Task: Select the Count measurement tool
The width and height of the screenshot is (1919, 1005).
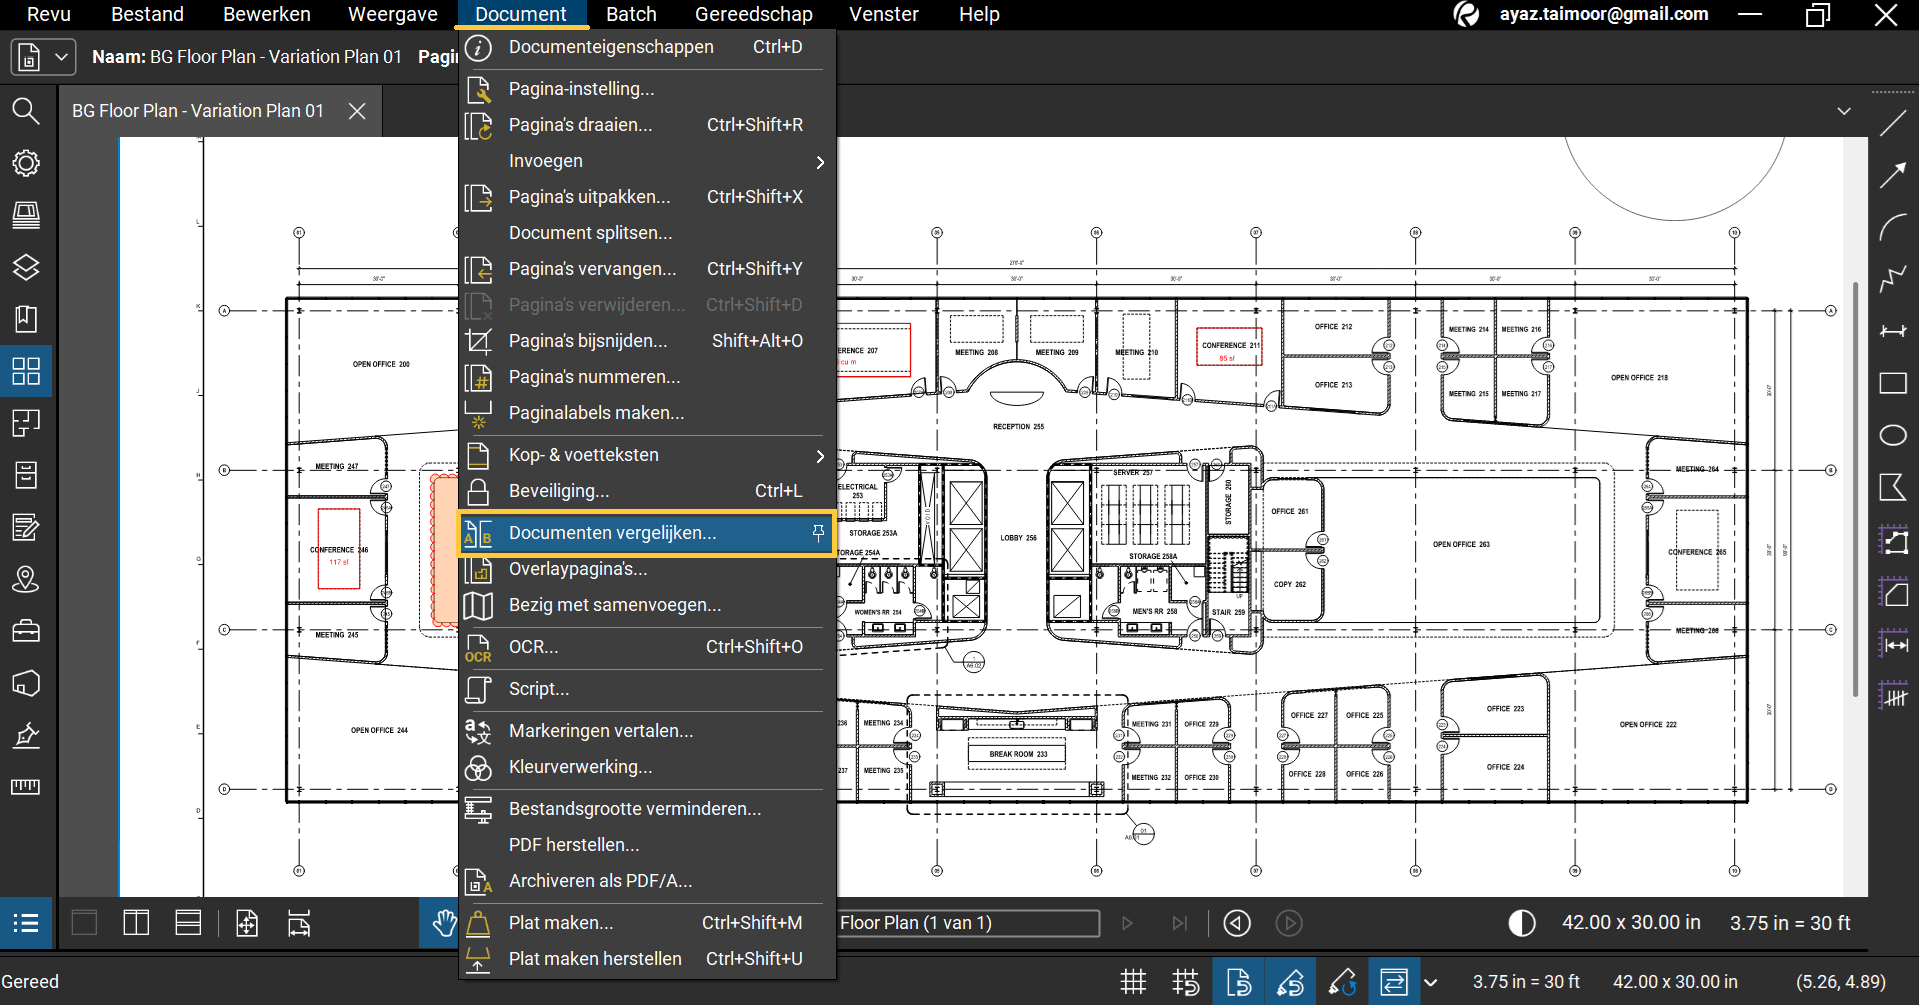Action: click(1893, 695)
